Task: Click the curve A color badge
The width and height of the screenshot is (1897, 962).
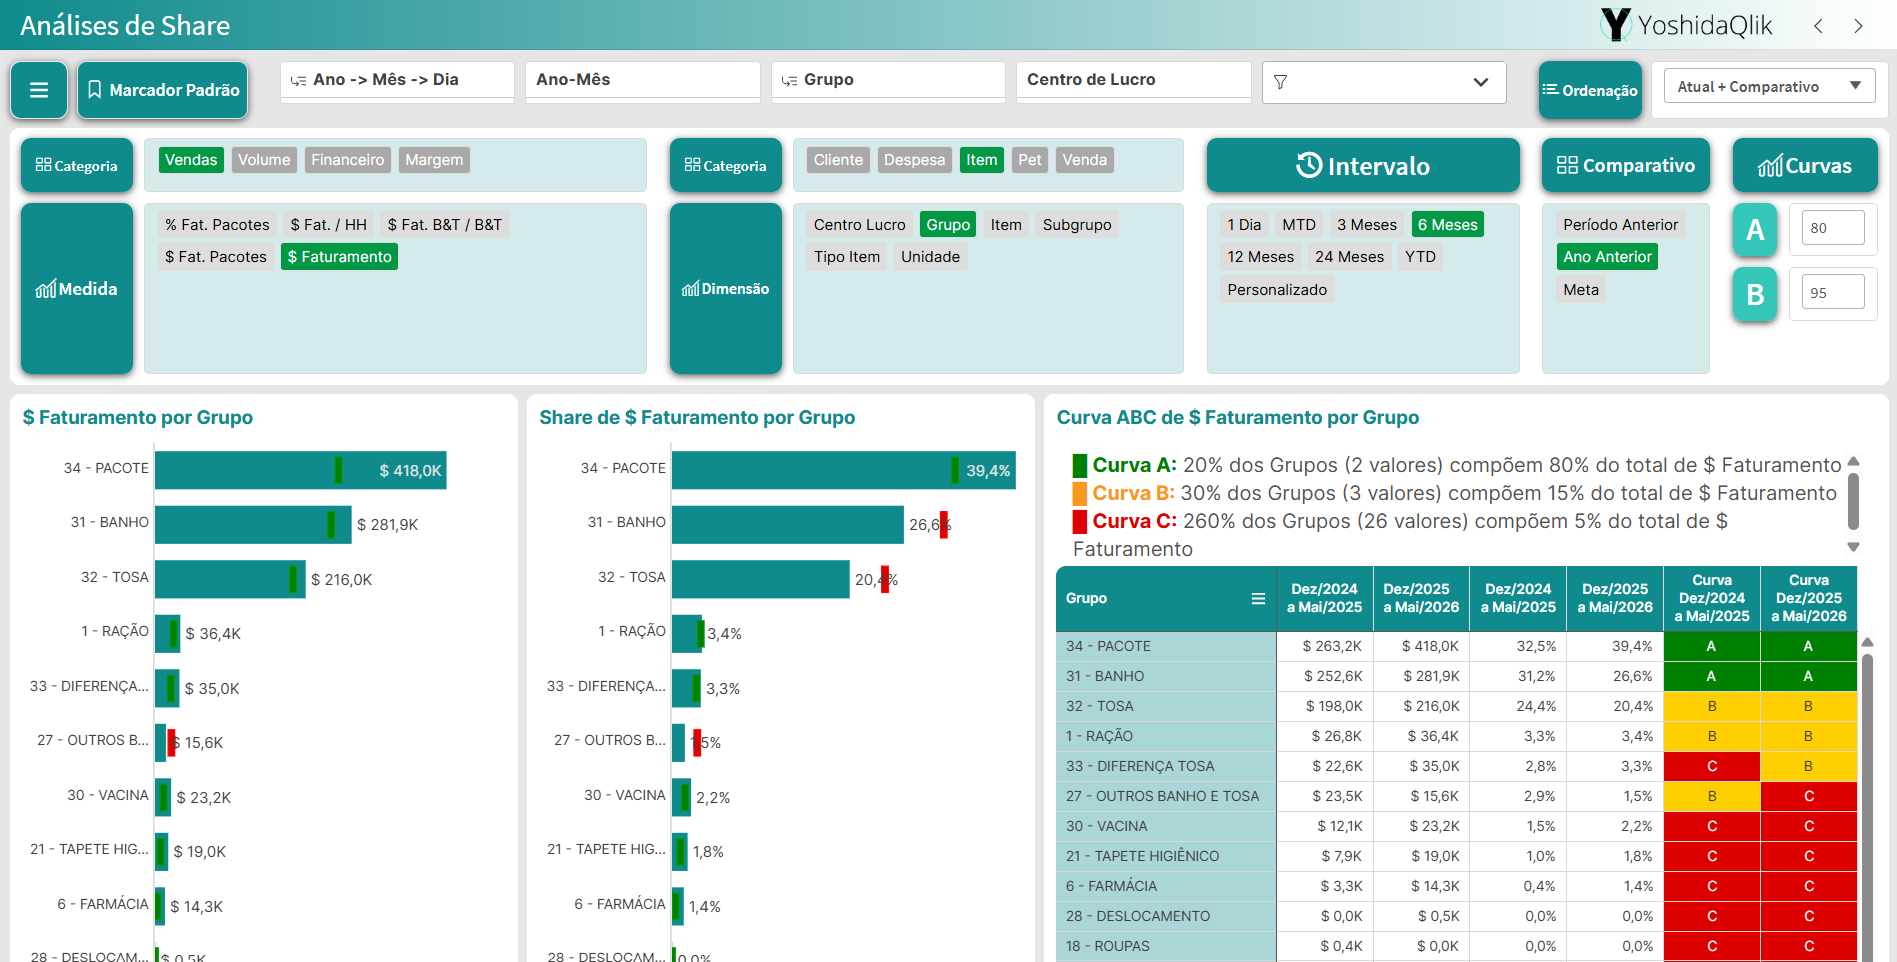Action: pos(1755,230)
